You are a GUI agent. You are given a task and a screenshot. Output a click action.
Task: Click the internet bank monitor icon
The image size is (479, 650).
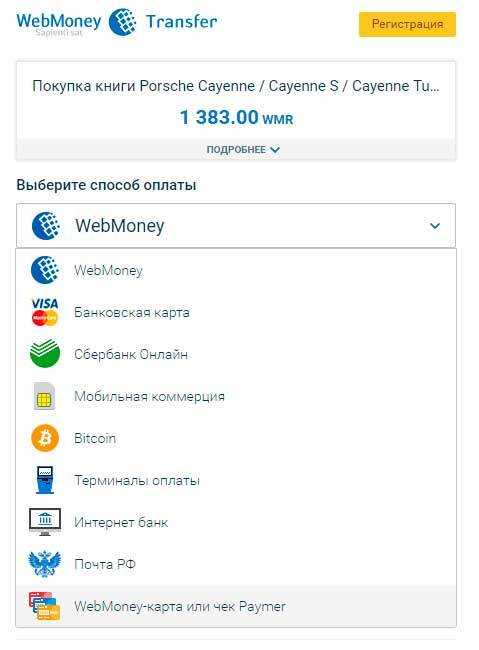[45, 522]
